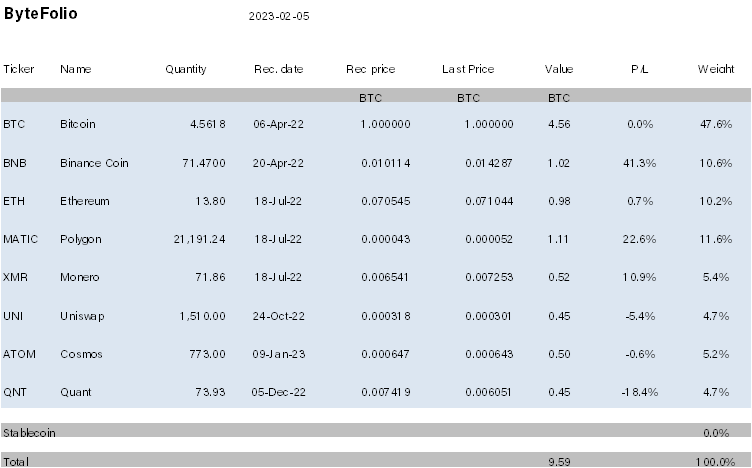This screenshot has height=468, width=752.
Task: Click the Stablecoin row label
Action: [29, 433]
